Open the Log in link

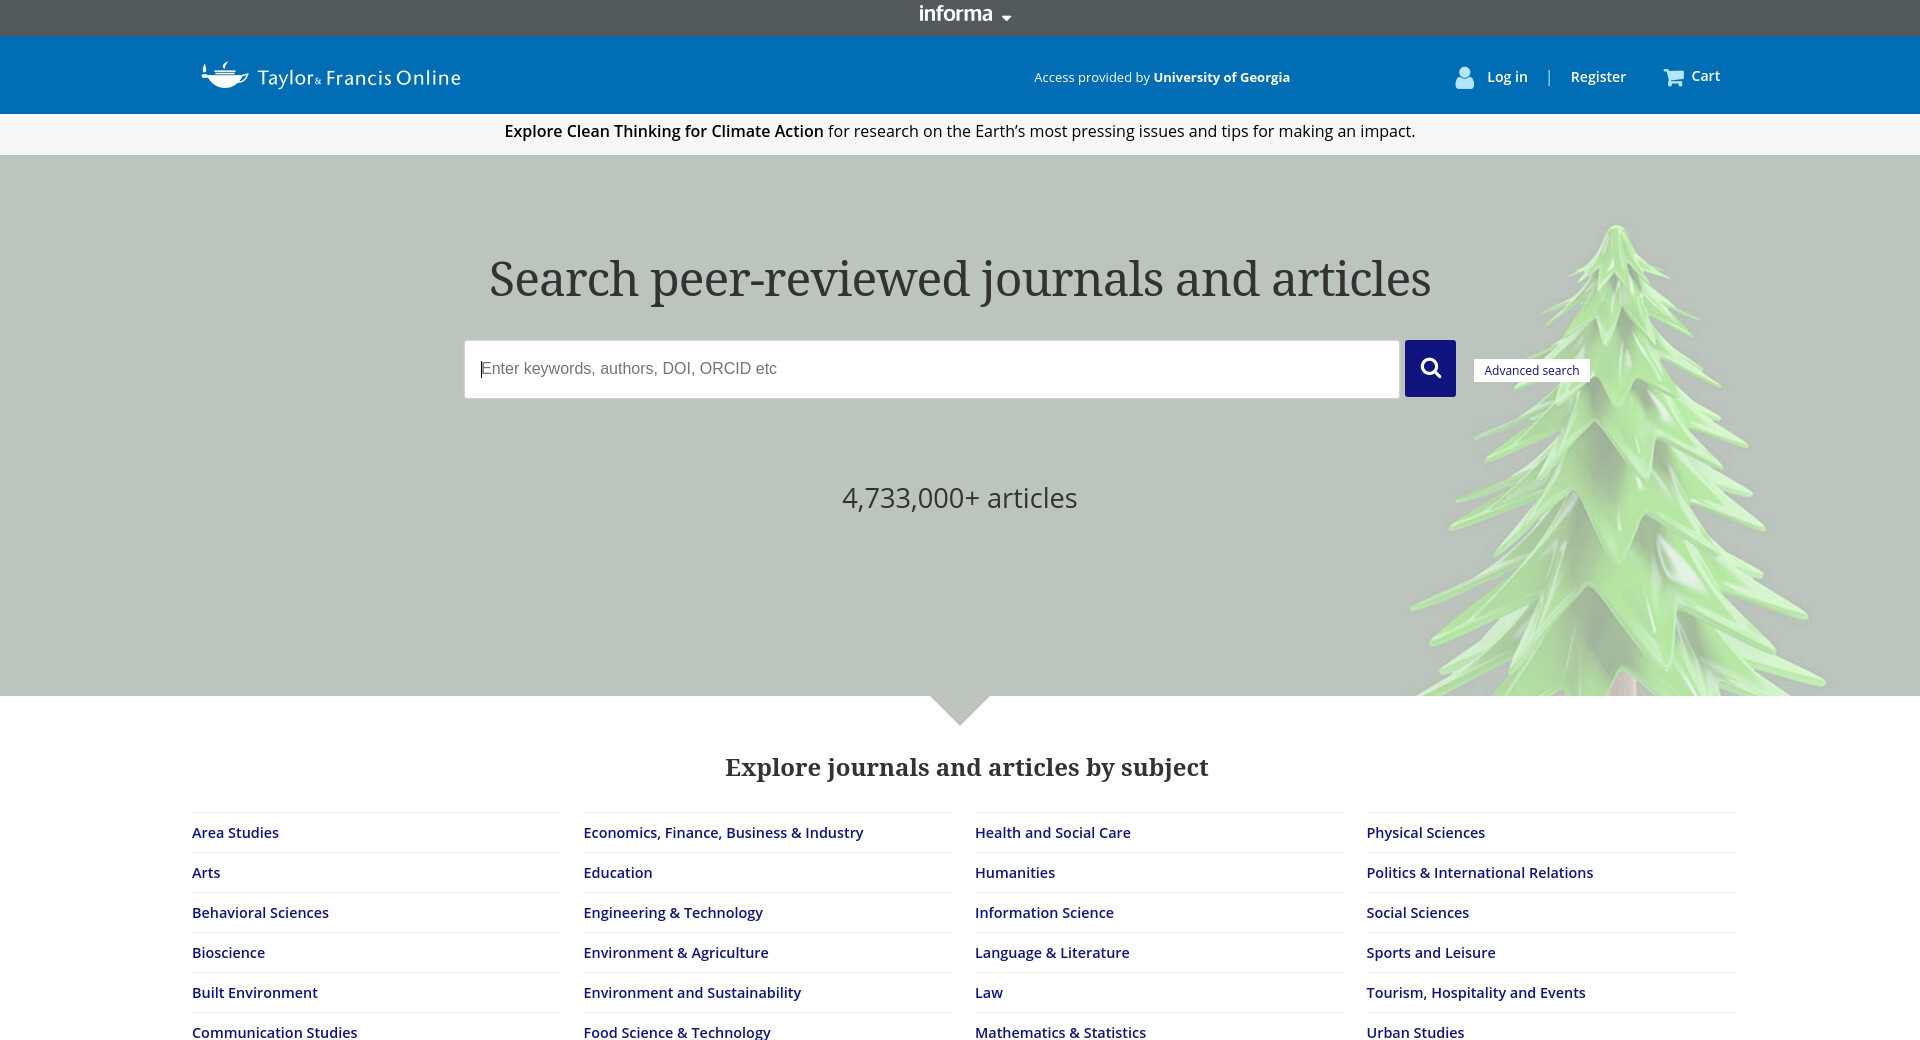1506,77
